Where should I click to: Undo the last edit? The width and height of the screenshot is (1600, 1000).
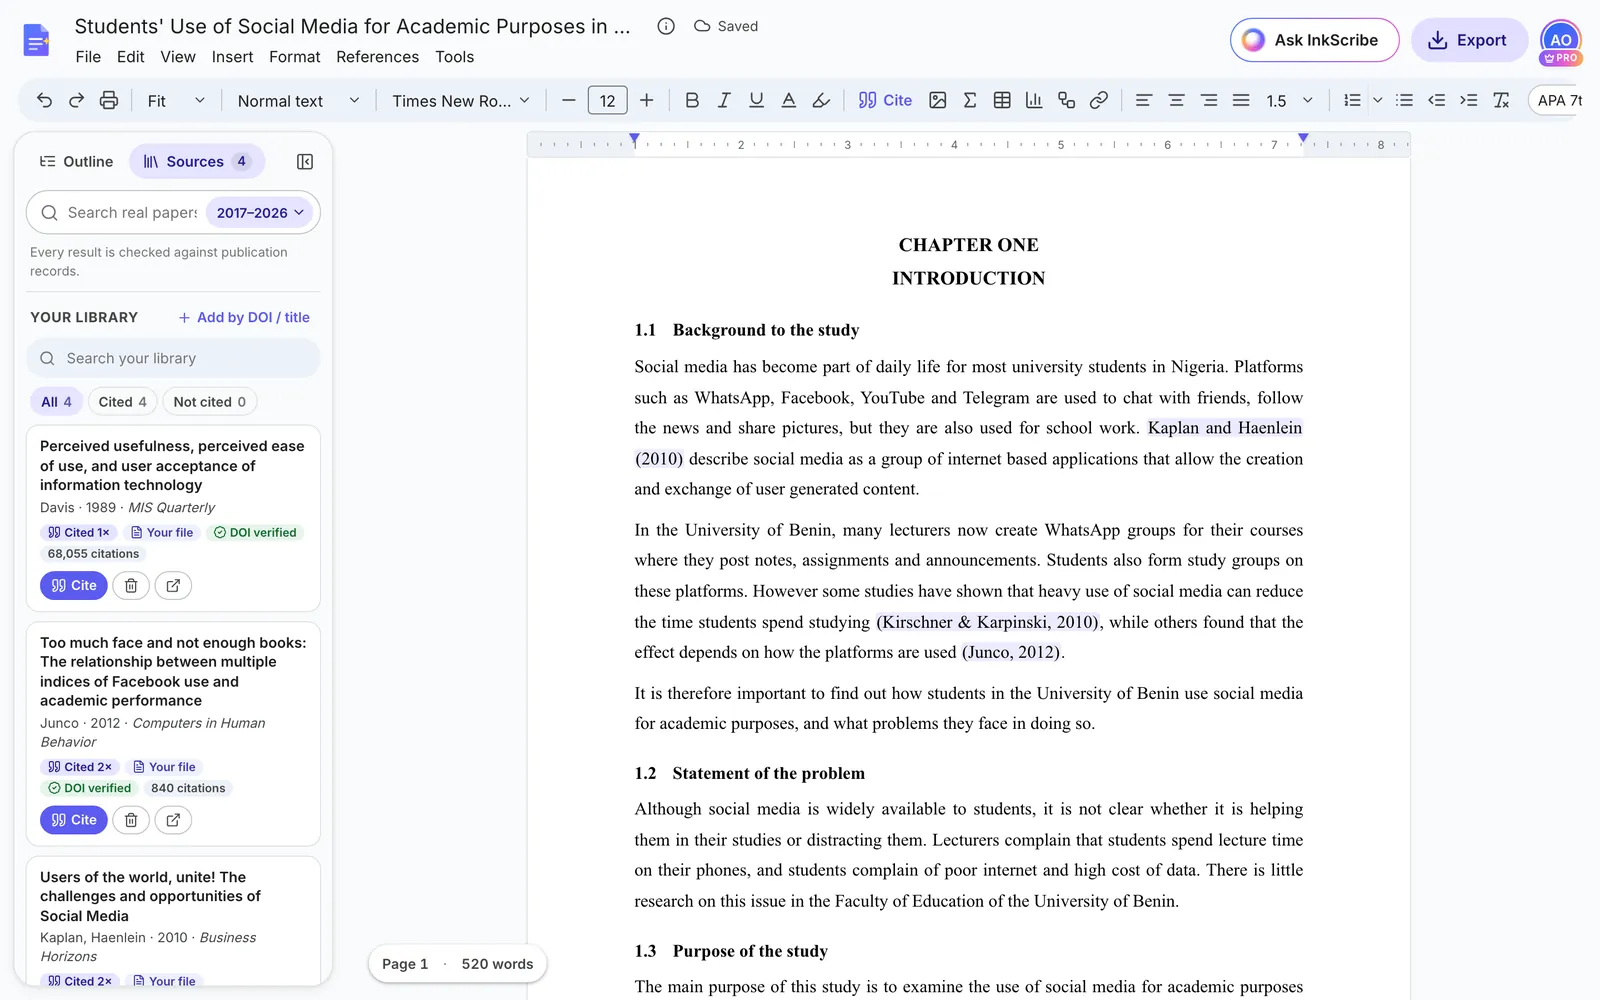coord(44,100)
